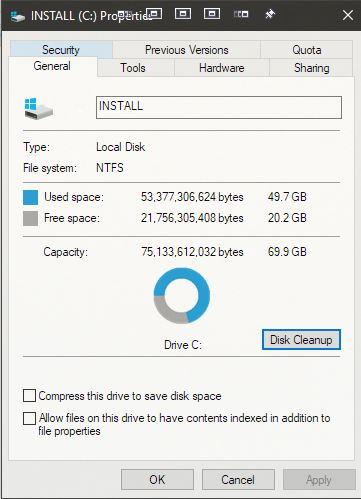Open the Hardware tab
Image resolution: width=361 pixels, height=499 pixels.
[x=222, y=68]
